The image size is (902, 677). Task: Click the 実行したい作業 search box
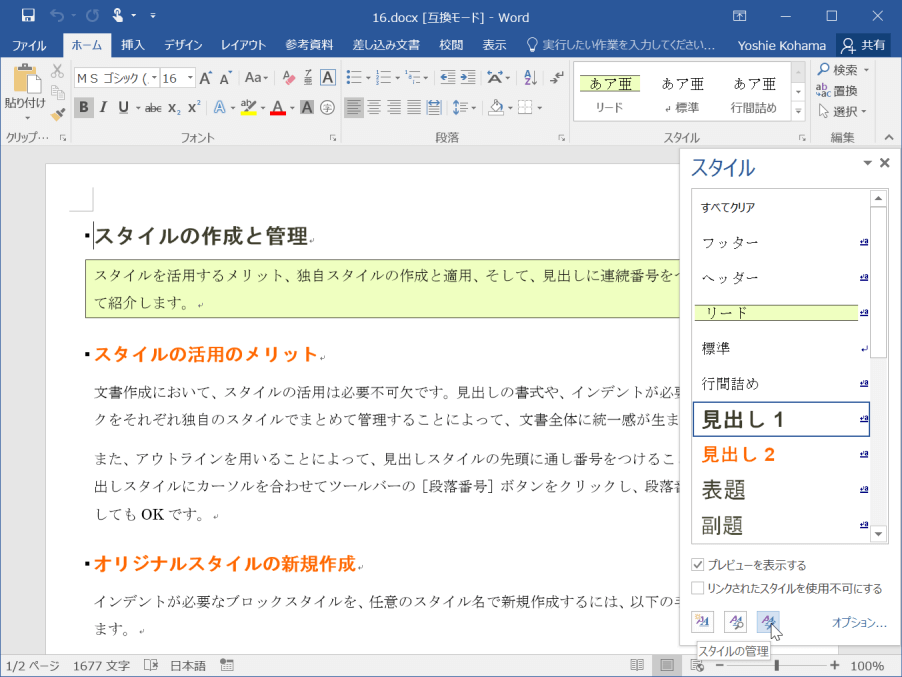(621, 45)
